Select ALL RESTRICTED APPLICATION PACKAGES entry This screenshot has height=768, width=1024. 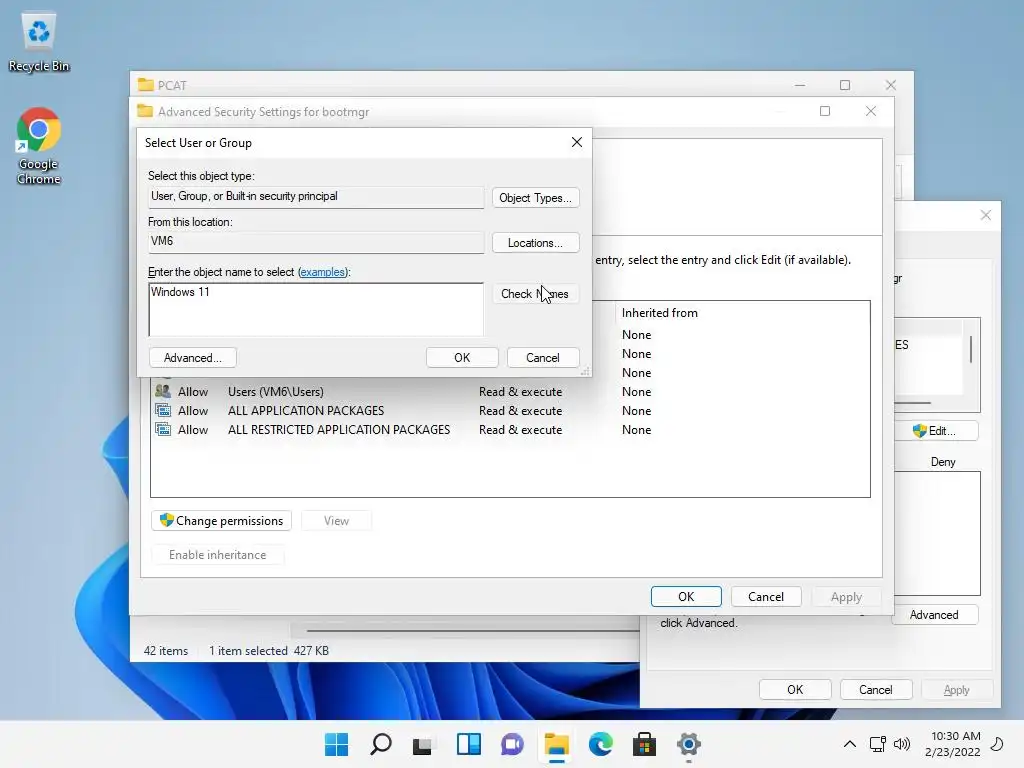pos(510,430)
